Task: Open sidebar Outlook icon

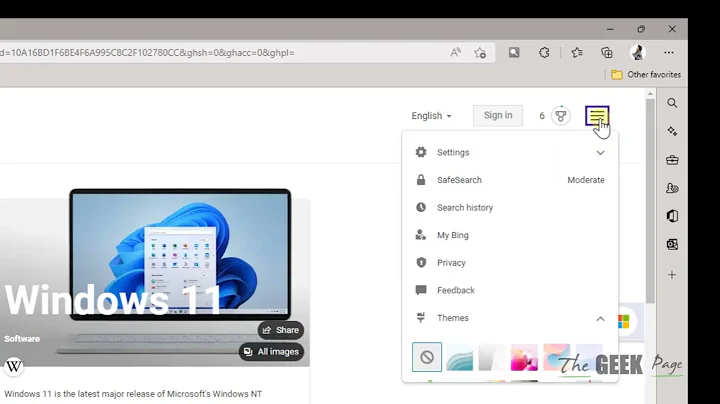Action: click(x=672, y=244)
